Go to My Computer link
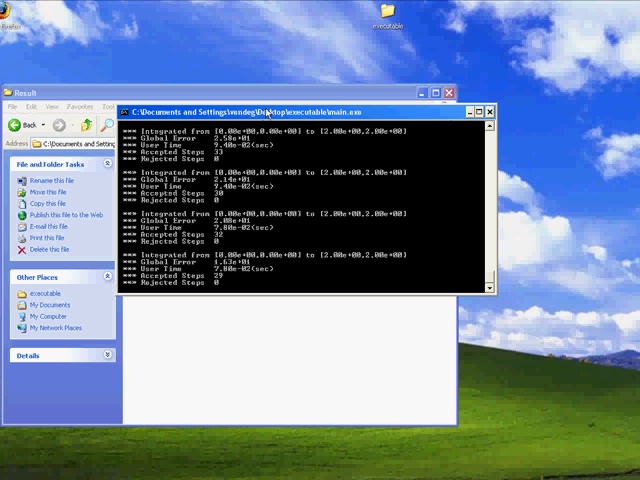640x480 pixels. pos(48,316)
